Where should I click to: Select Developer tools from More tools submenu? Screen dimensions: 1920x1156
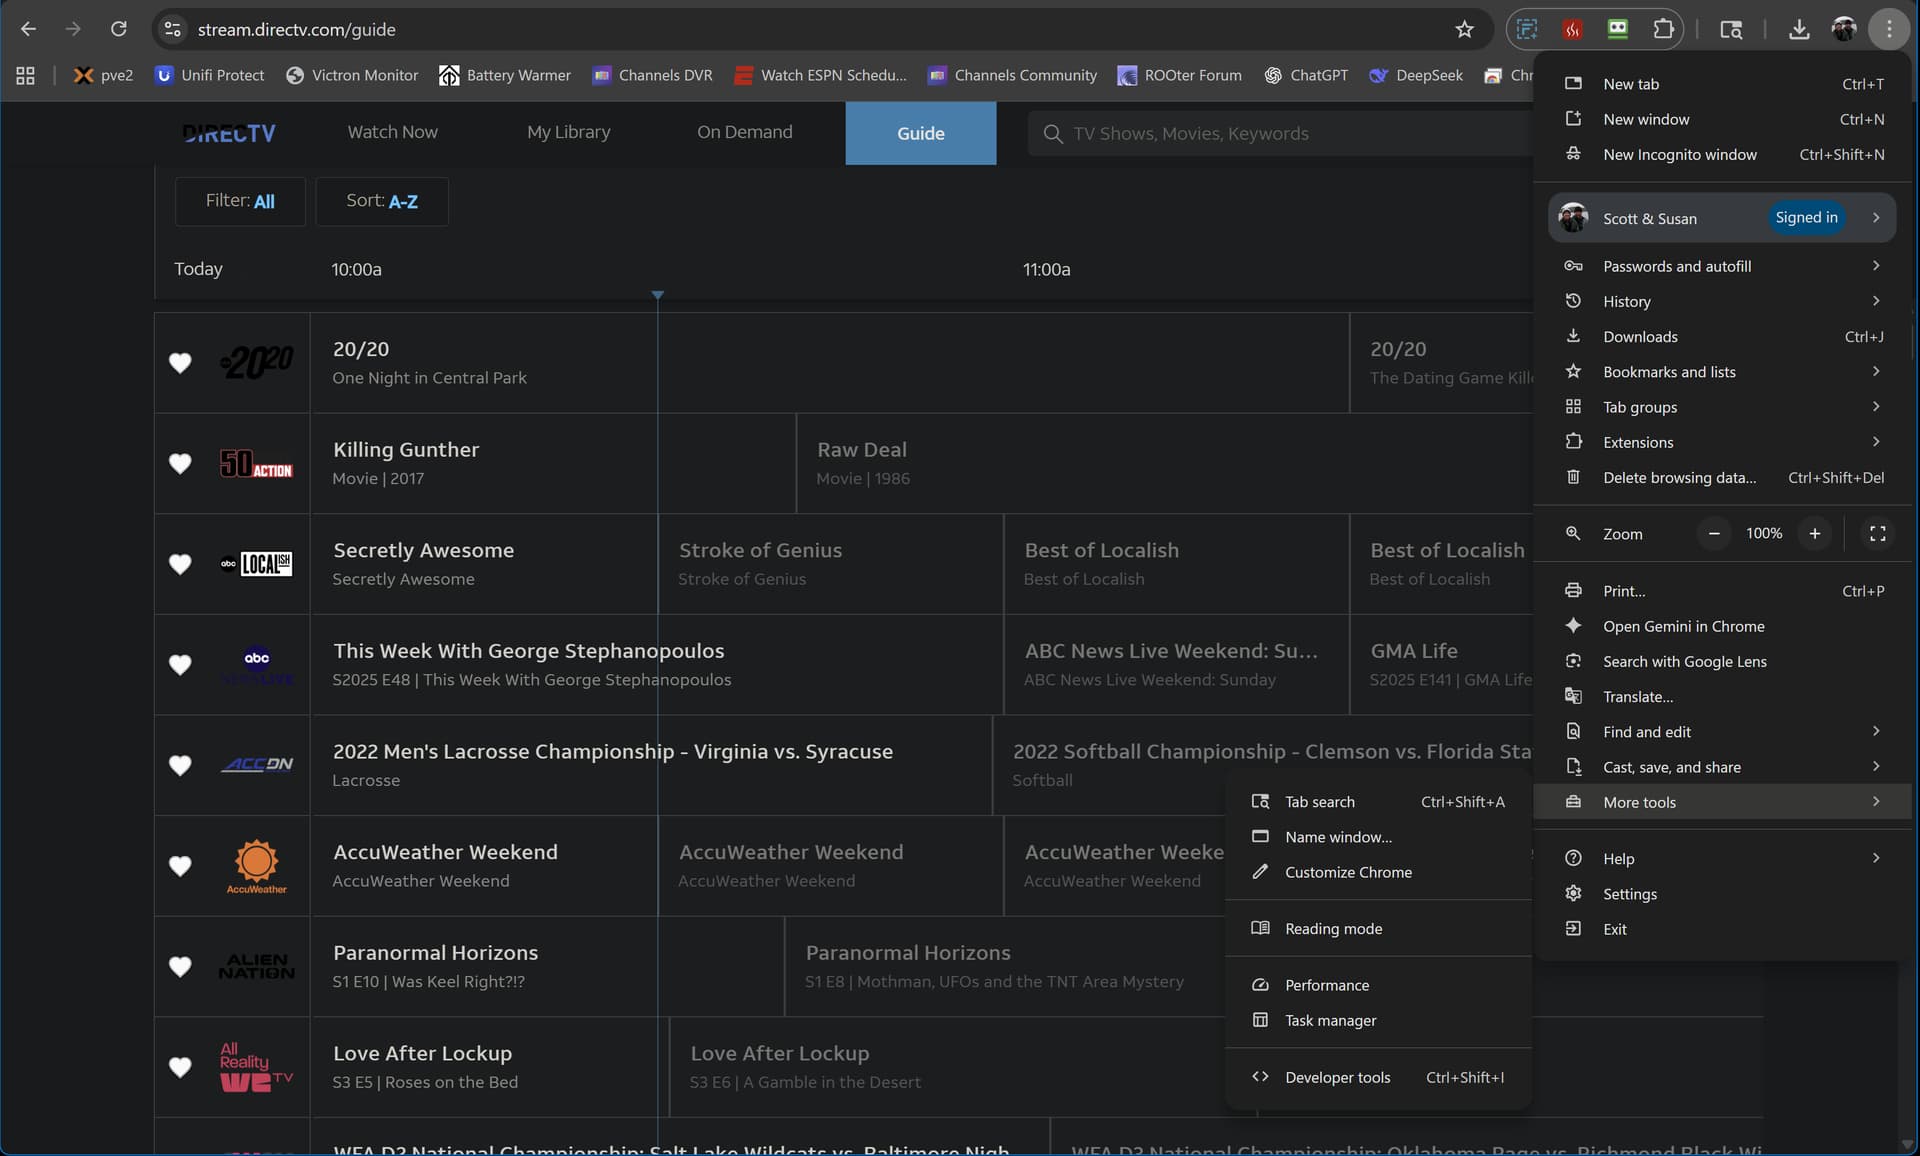tap(1337, 1077)
